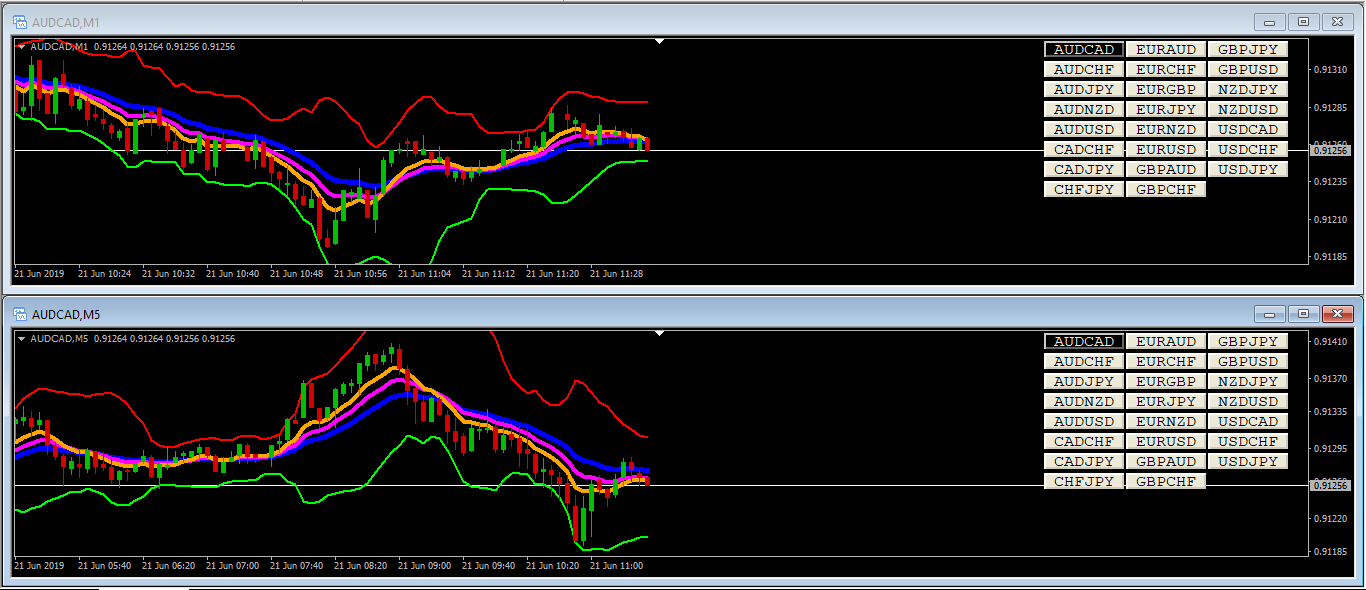The height and width of the screenshot is (590, 1366).
Task: Close the AUDCAD,M5 chart window
Action: (1338, 313)
